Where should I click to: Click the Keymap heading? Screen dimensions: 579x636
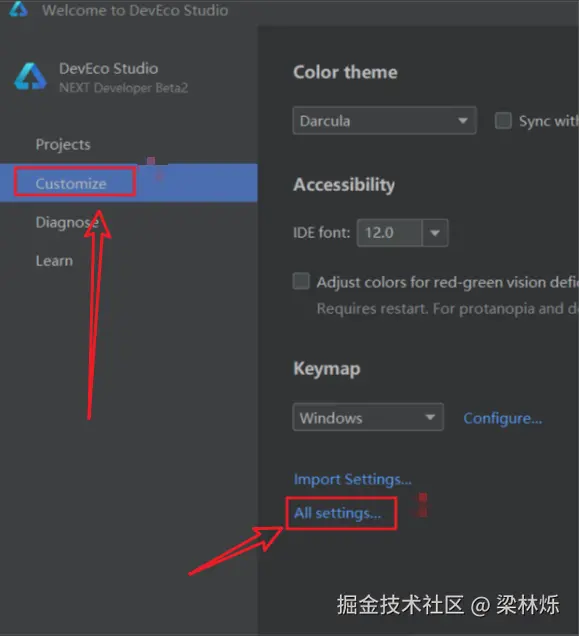click(x=327, y=369)
